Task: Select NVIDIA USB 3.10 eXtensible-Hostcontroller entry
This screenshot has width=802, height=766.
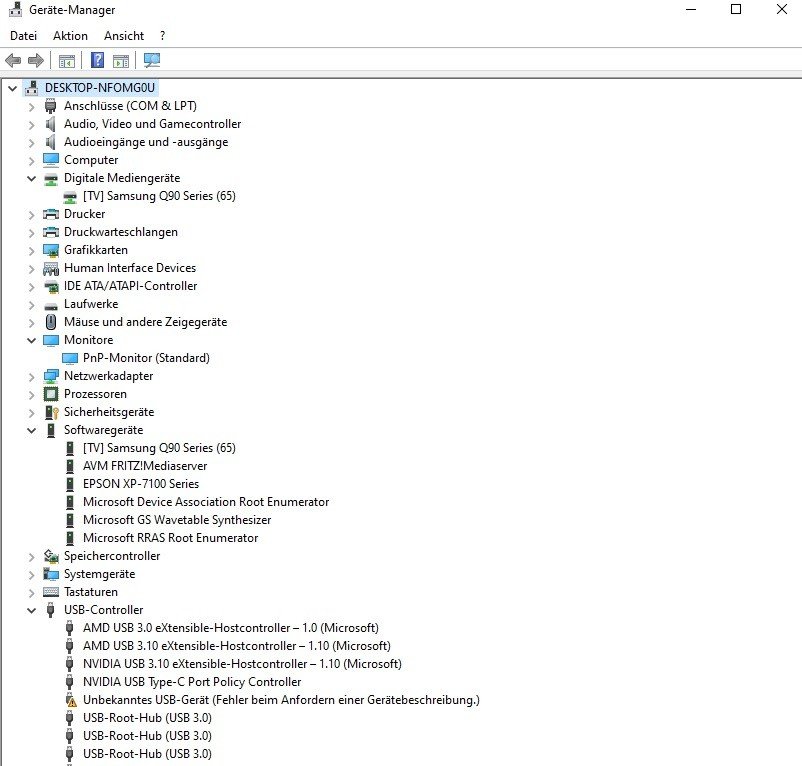Action: [x=242, y=664]
